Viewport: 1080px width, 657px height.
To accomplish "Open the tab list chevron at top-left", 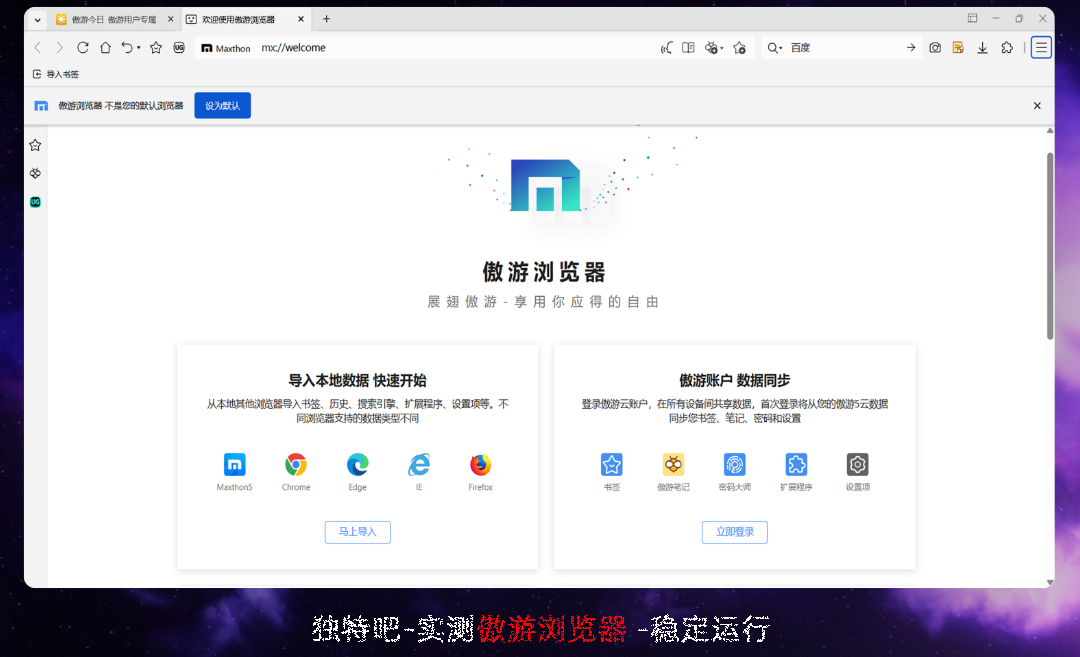I will [38, 19].
